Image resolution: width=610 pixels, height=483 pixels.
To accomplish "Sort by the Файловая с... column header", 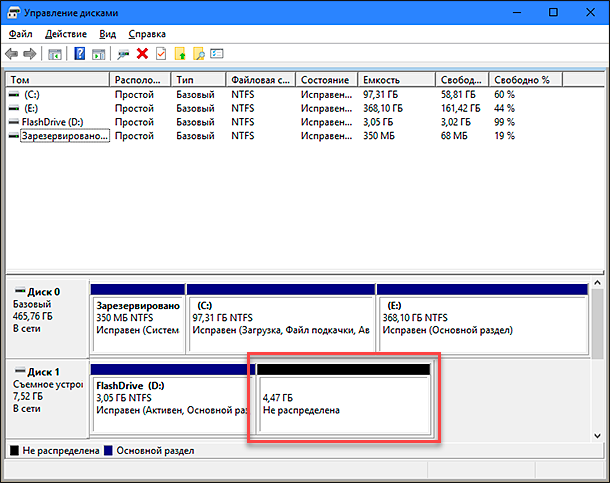I will tap(261, 80).
